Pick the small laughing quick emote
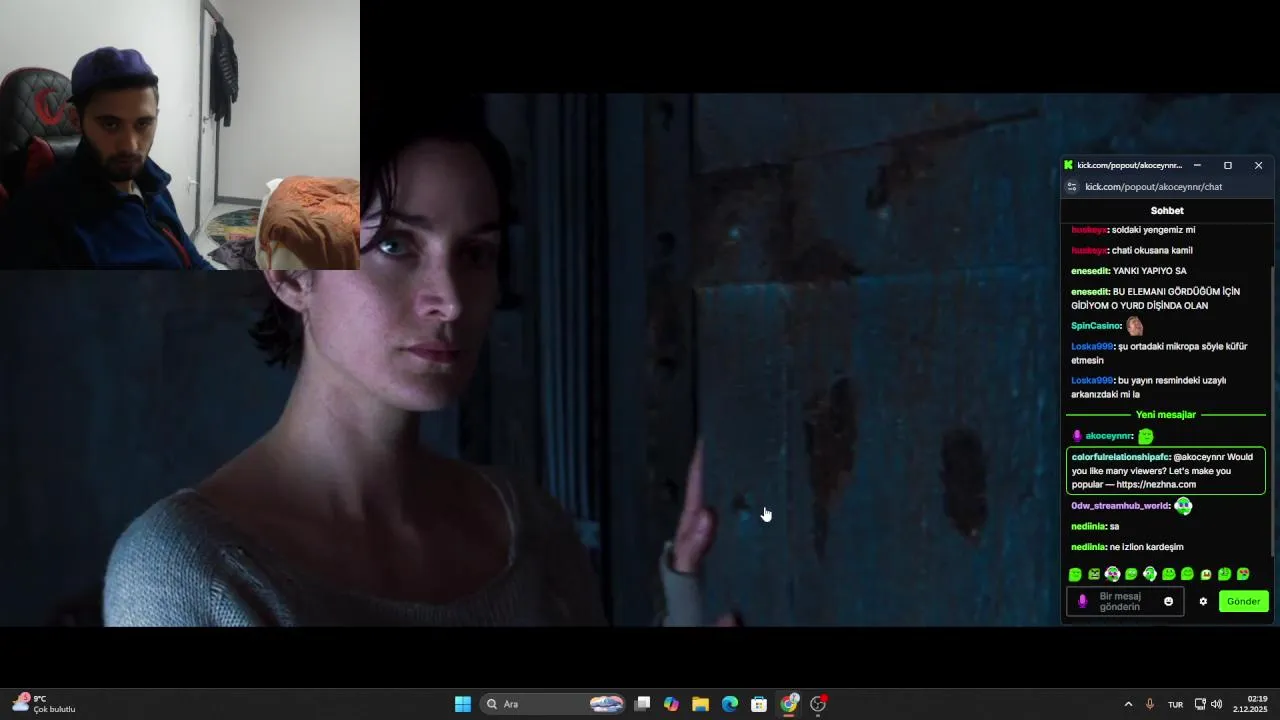 [1206, 575]
